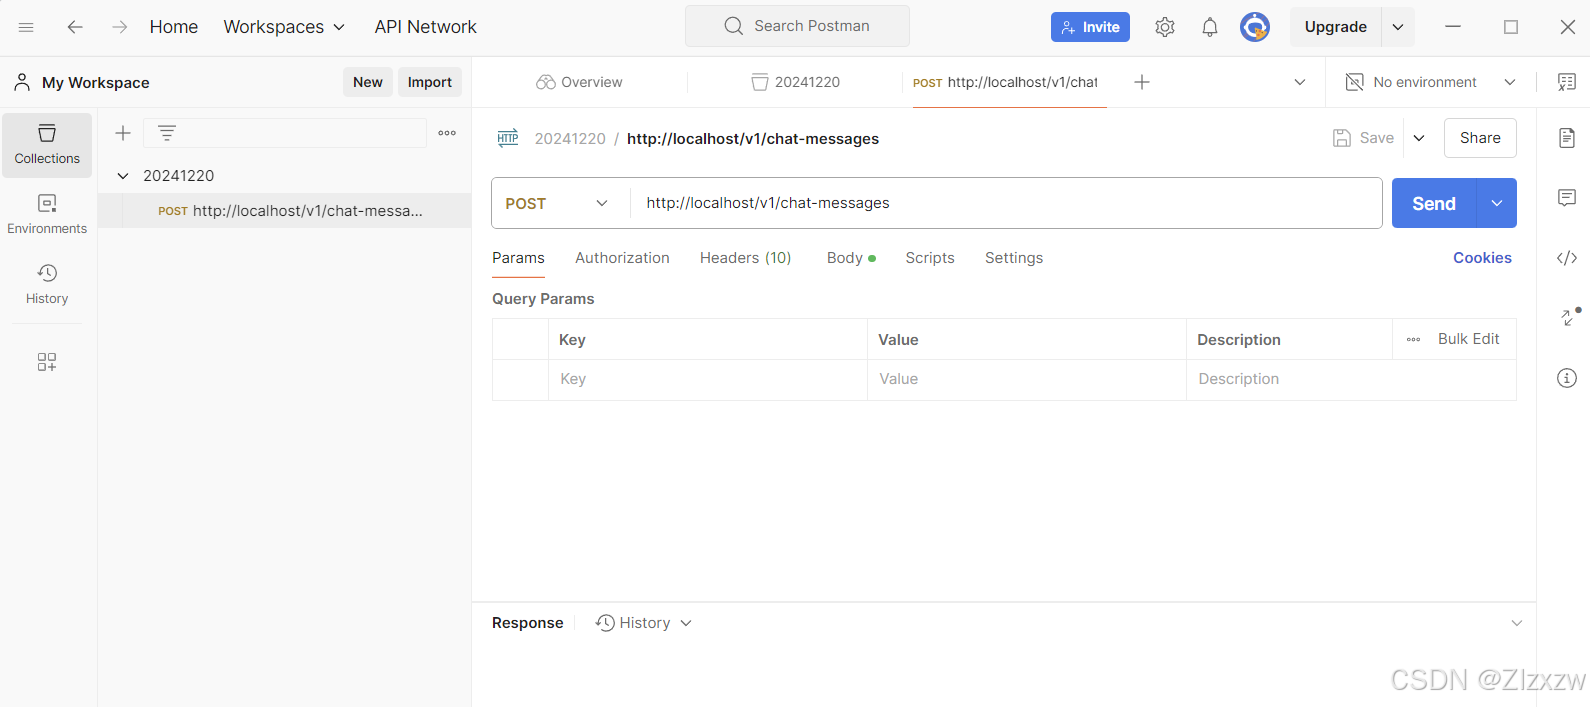
Task: Open the configure sidebar grid icon
Action: pyautogui.click(x=47, y=362)
